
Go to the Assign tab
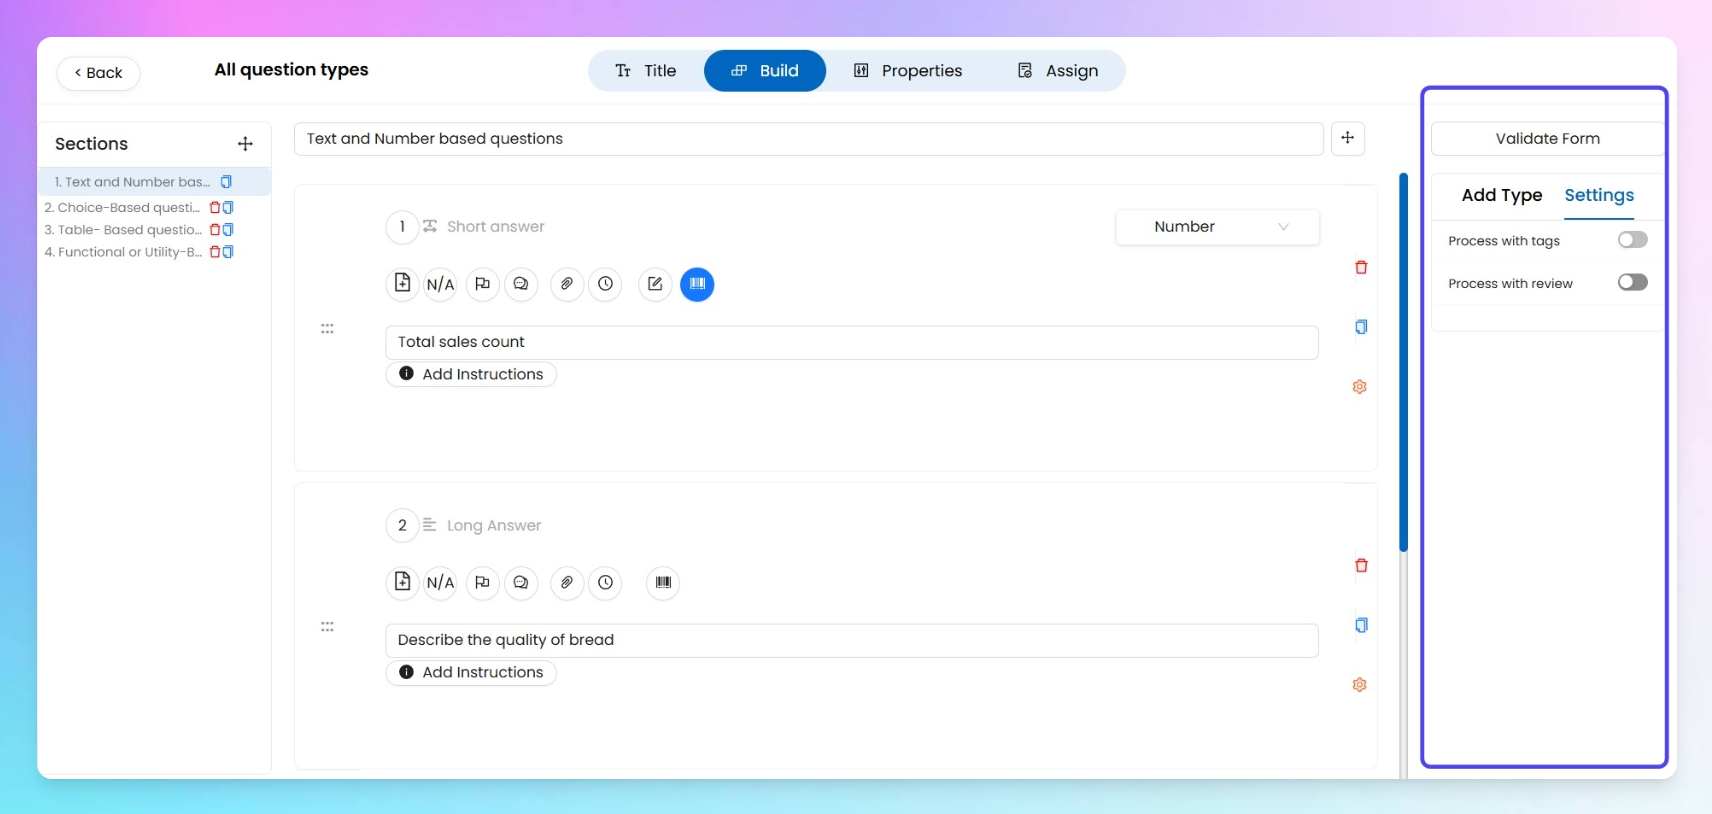pos(1058,71)
